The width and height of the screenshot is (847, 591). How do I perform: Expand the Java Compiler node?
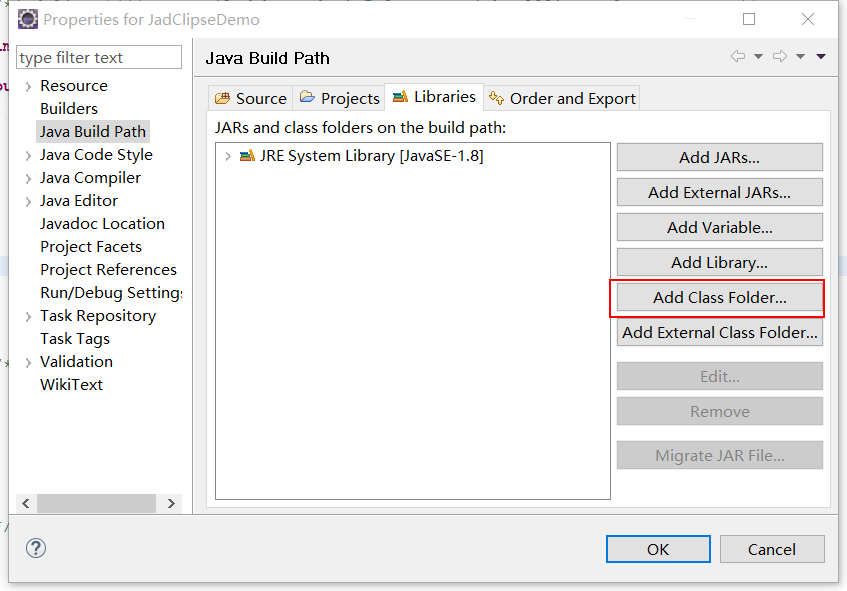(28, 178)
